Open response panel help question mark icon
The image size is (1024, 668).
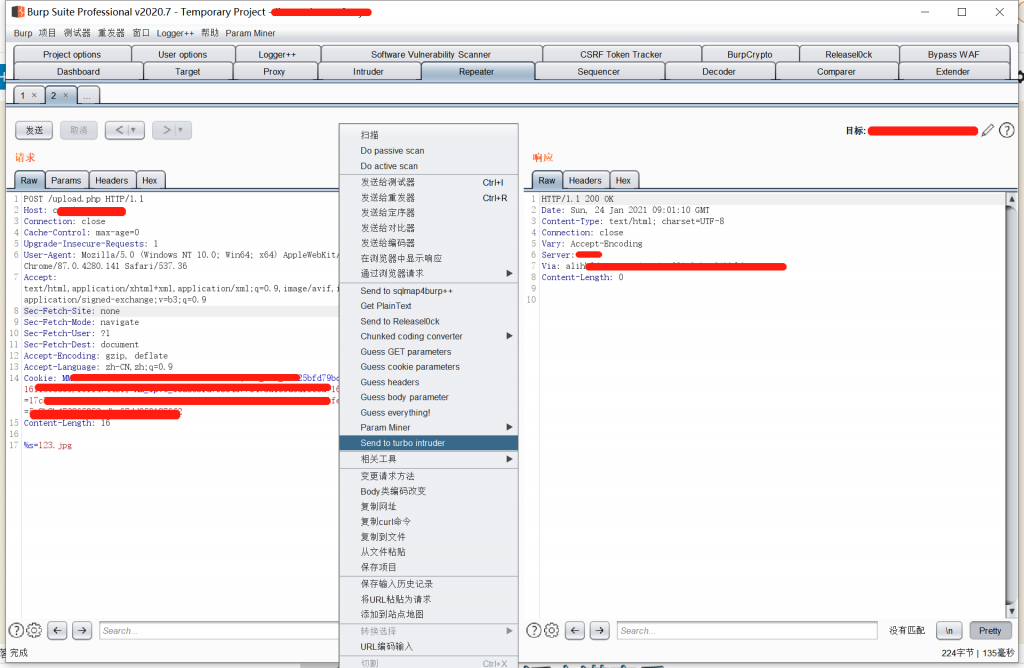point(534,630)
